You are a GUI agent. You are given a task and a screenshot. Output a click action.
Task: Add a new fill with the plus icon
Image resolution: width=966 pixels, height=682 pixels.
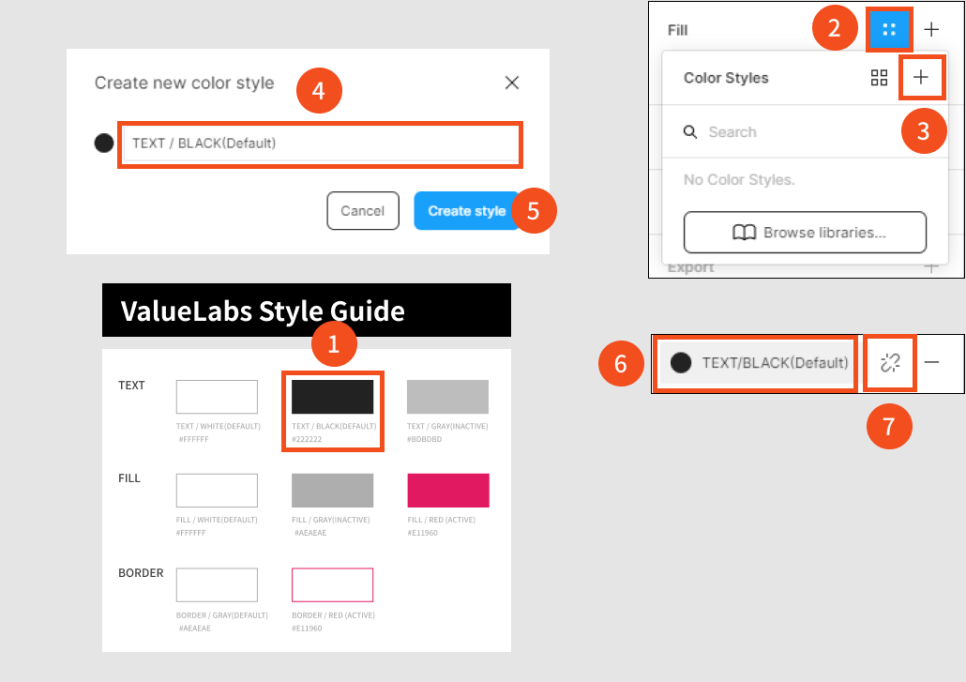tap(932, 29)
